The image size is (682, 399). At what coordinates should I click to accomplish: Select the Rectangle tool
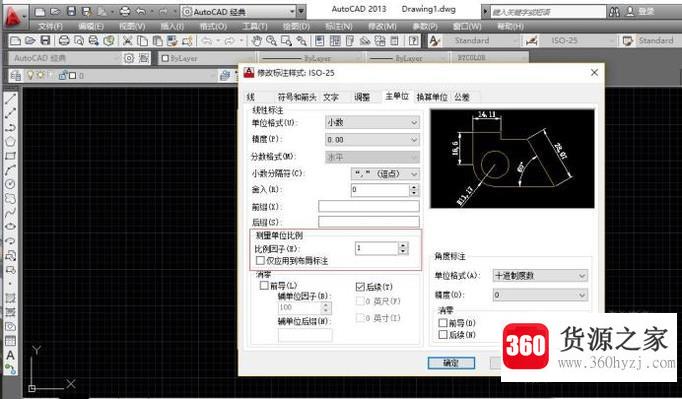coord(10,156)
